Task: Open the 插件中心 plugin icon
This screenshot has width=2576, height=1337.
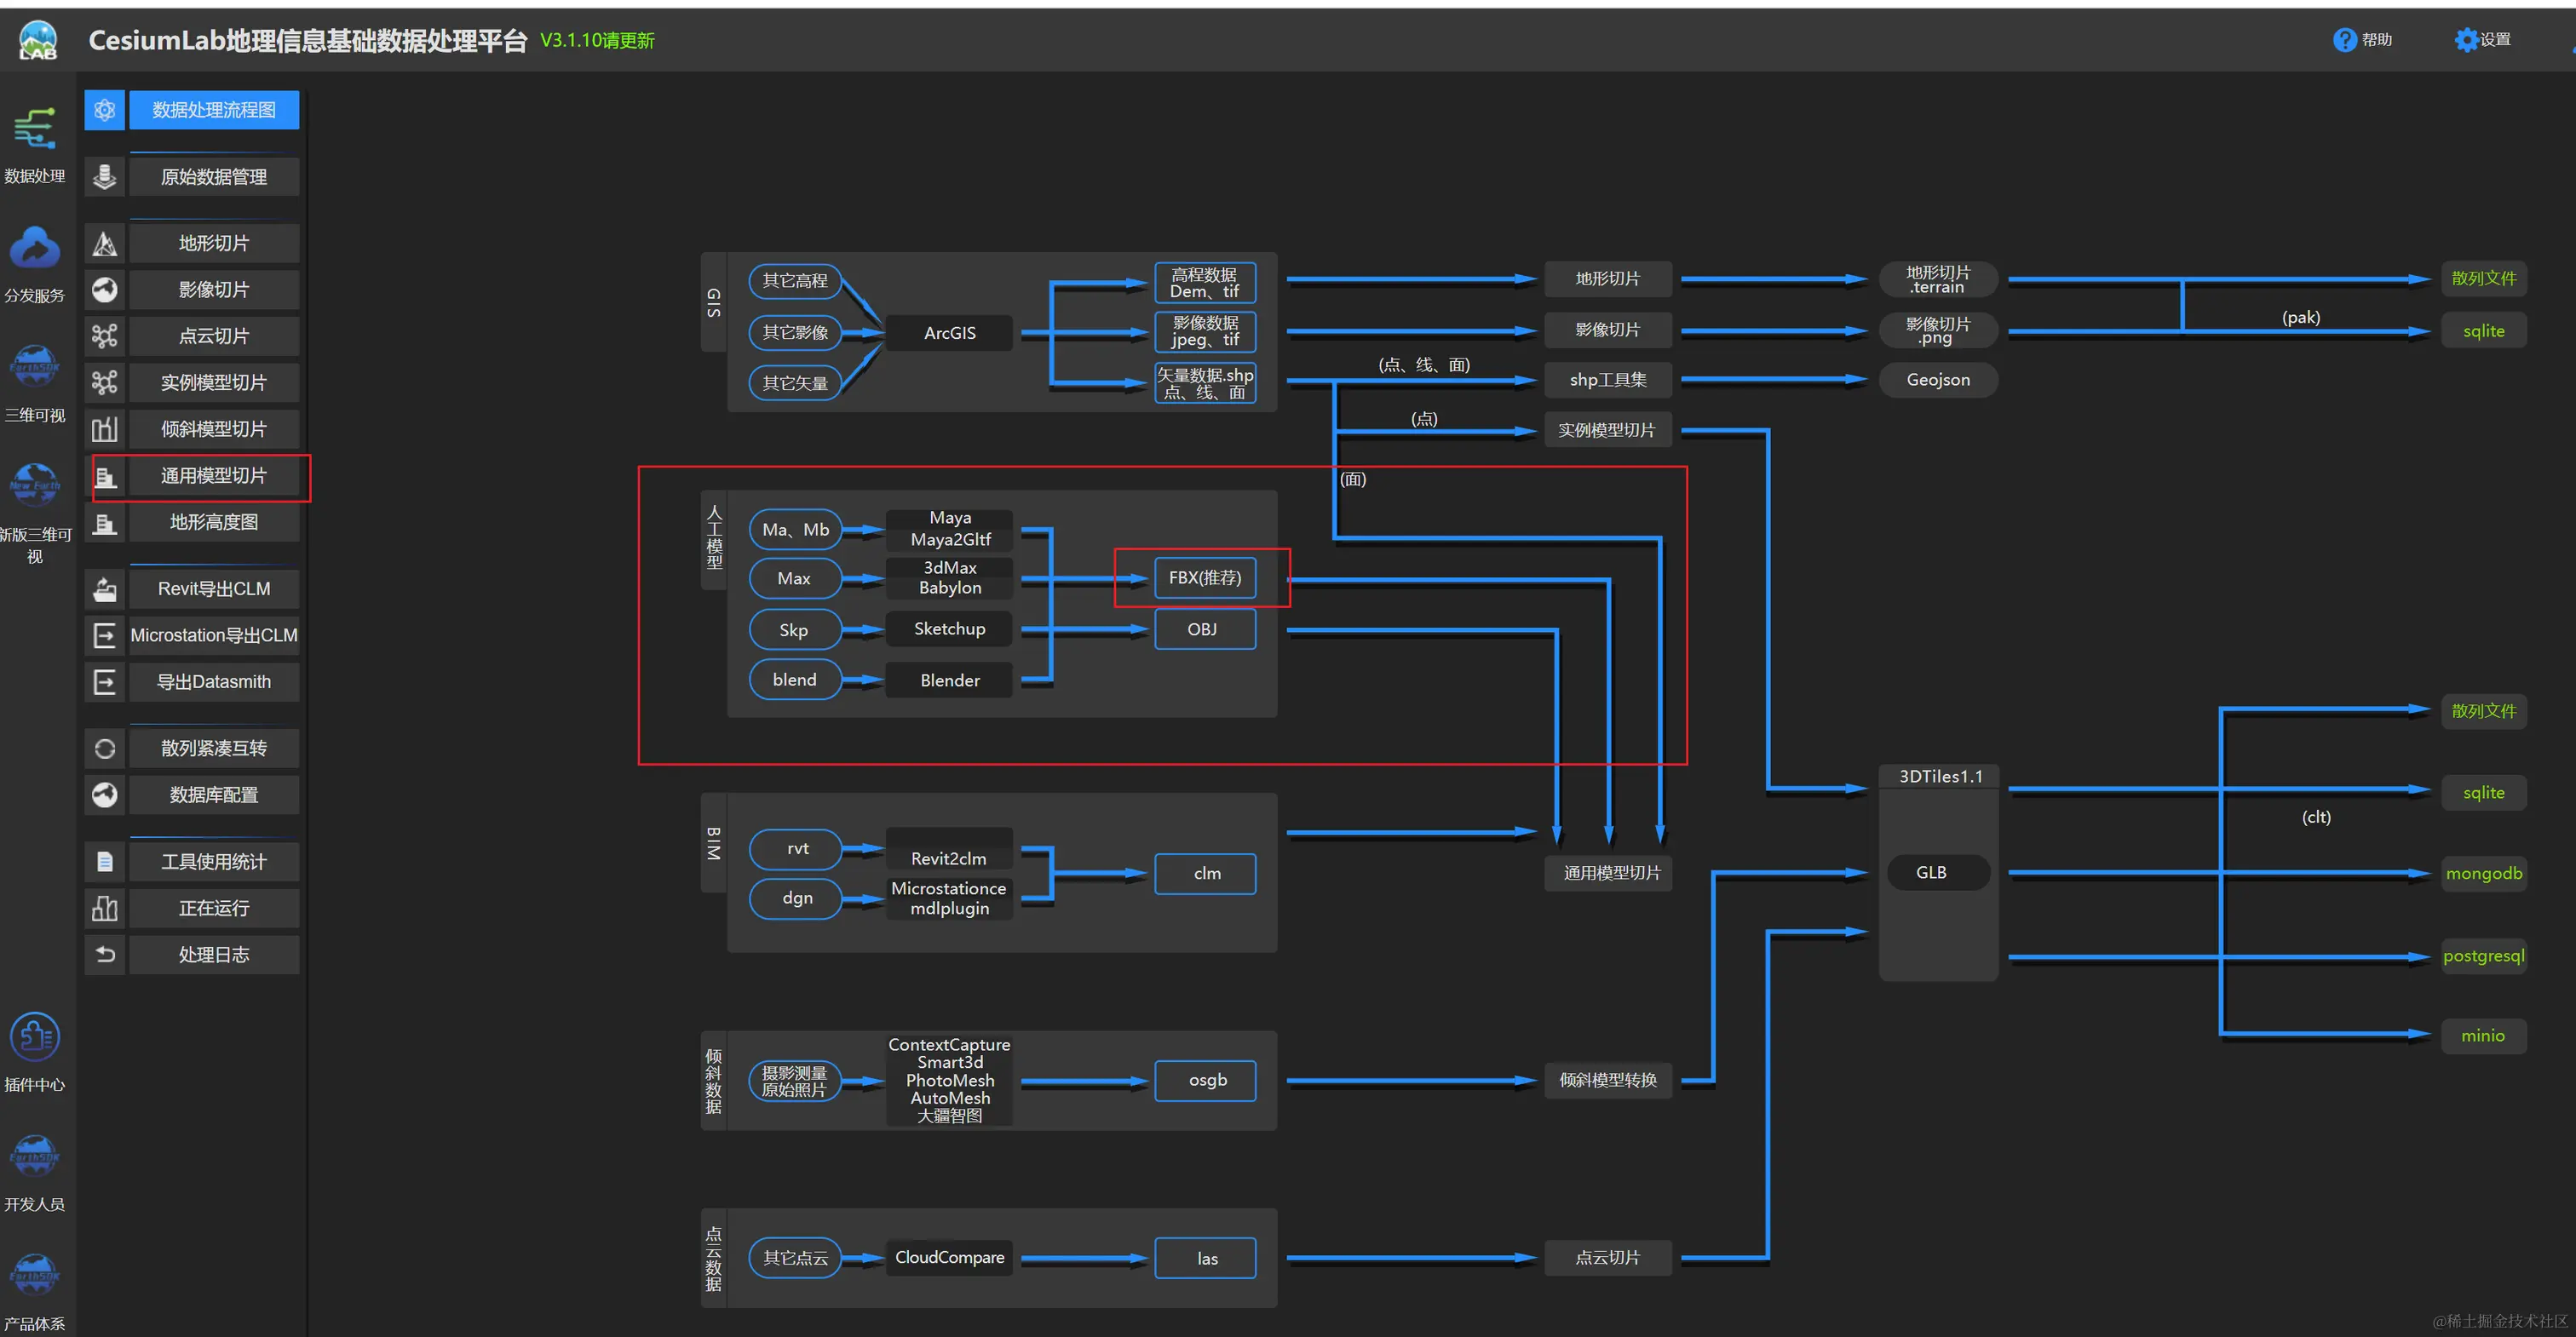Action: 35,1037
